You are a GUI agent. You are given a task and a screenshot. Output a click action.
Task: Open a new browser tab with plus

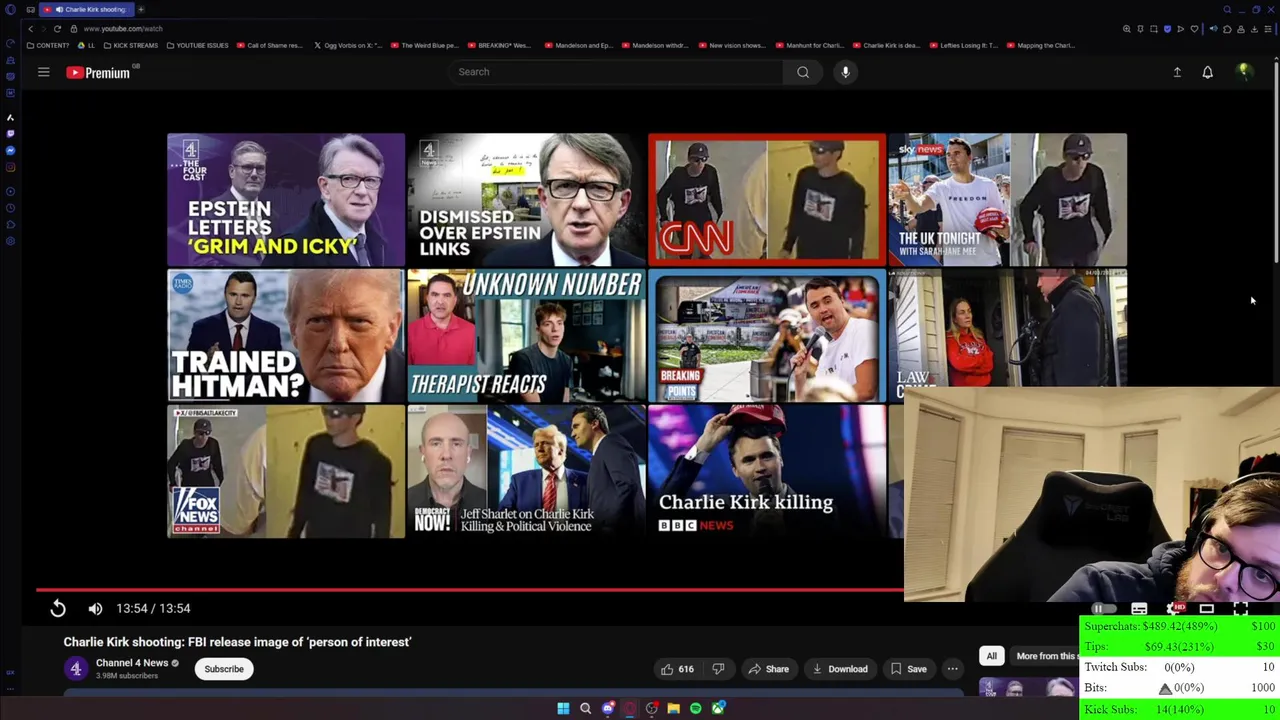(x=141, y=9)
